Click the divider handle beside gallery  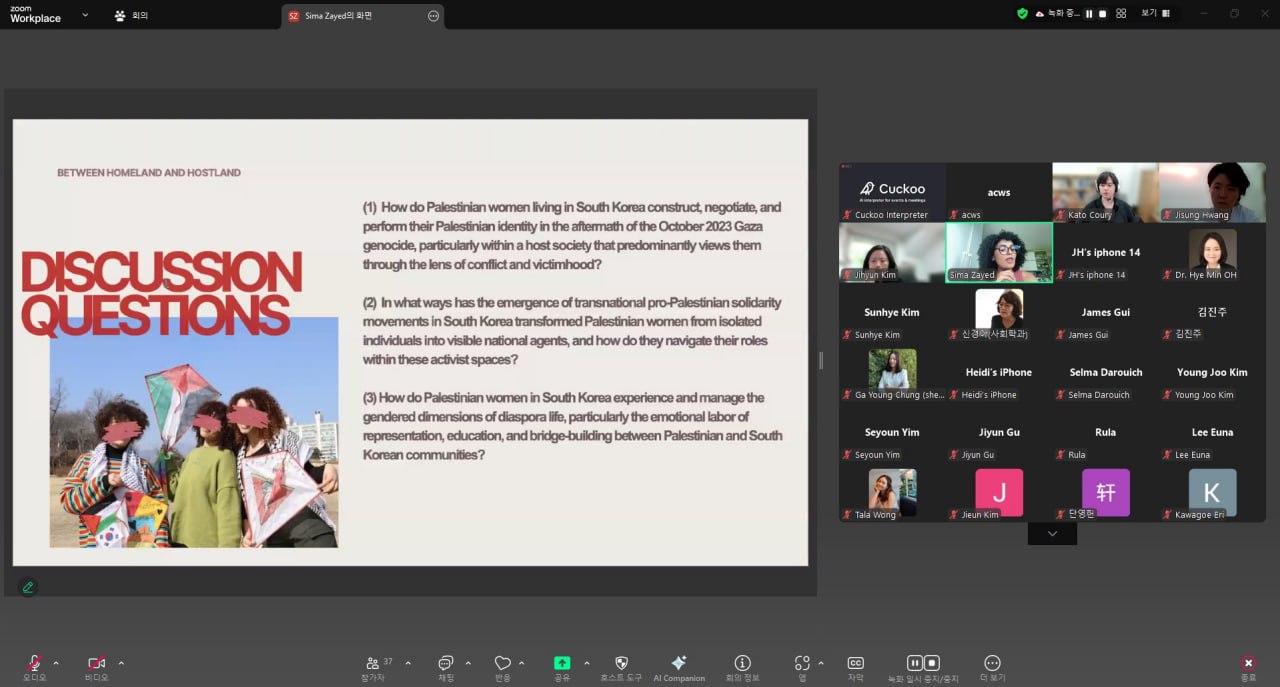pos(821,360)
